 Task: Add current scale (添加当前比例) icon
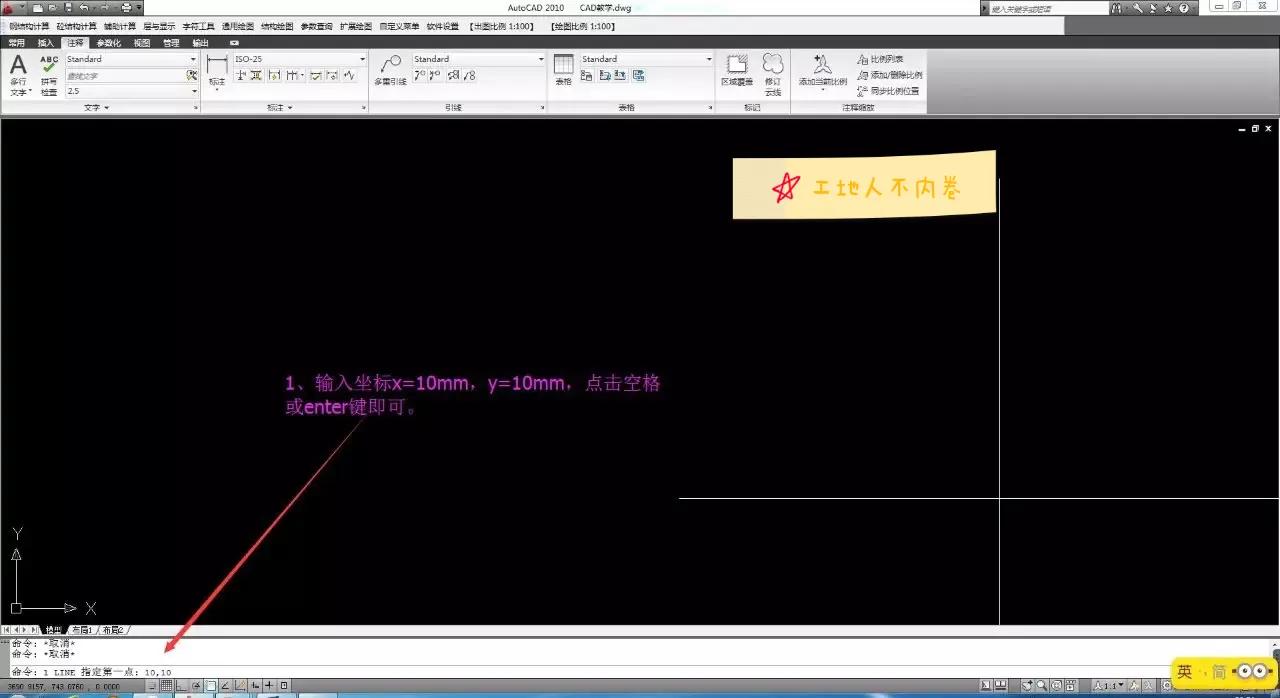[x=822, y=70]
